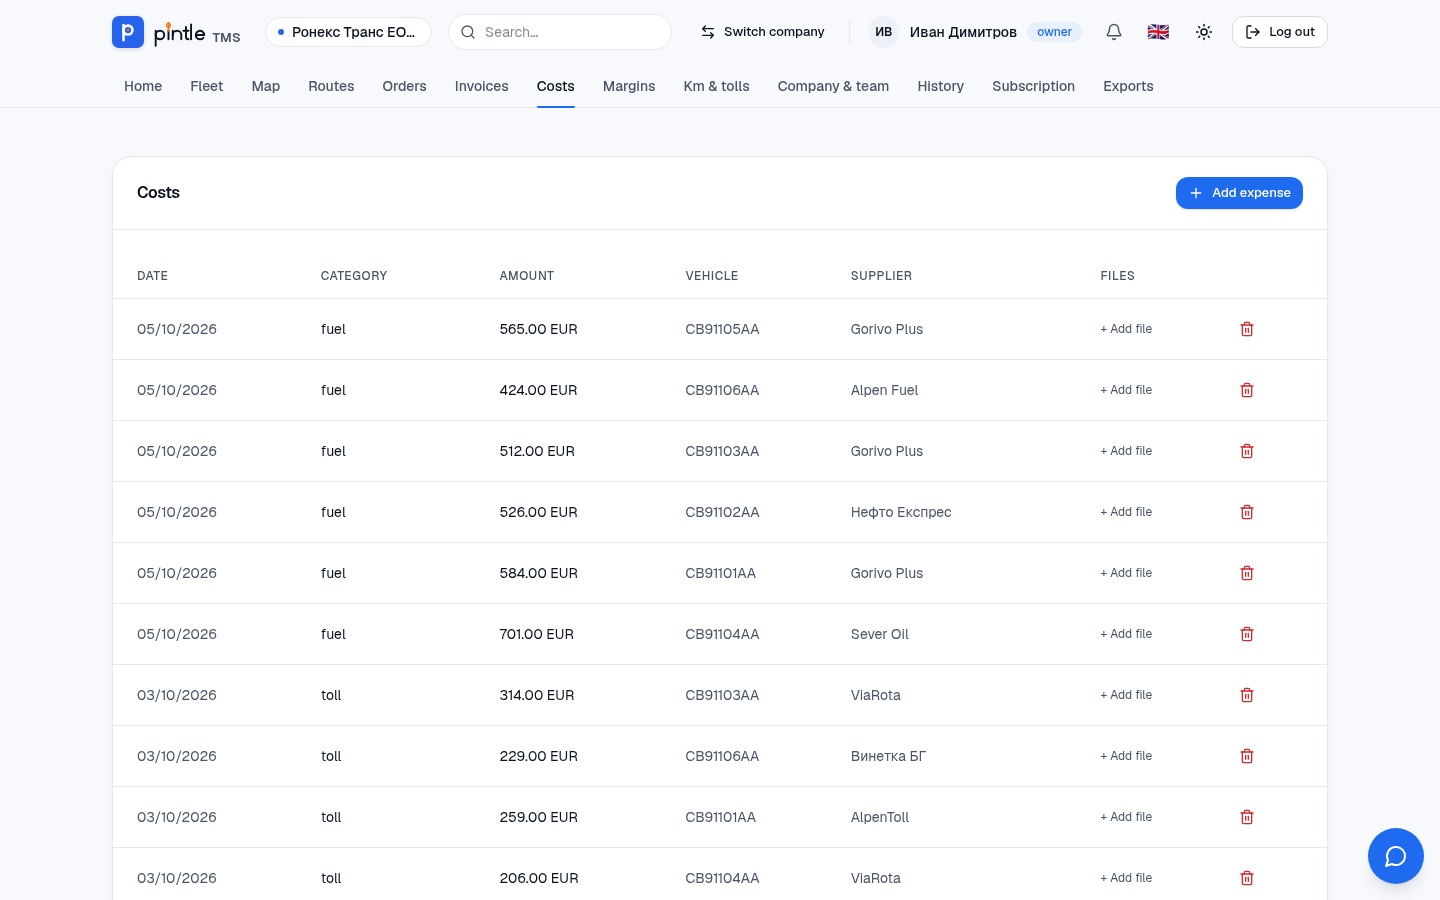Open the Subscription tab
The image size is (1440, 900).
(x=1034, y=86)
